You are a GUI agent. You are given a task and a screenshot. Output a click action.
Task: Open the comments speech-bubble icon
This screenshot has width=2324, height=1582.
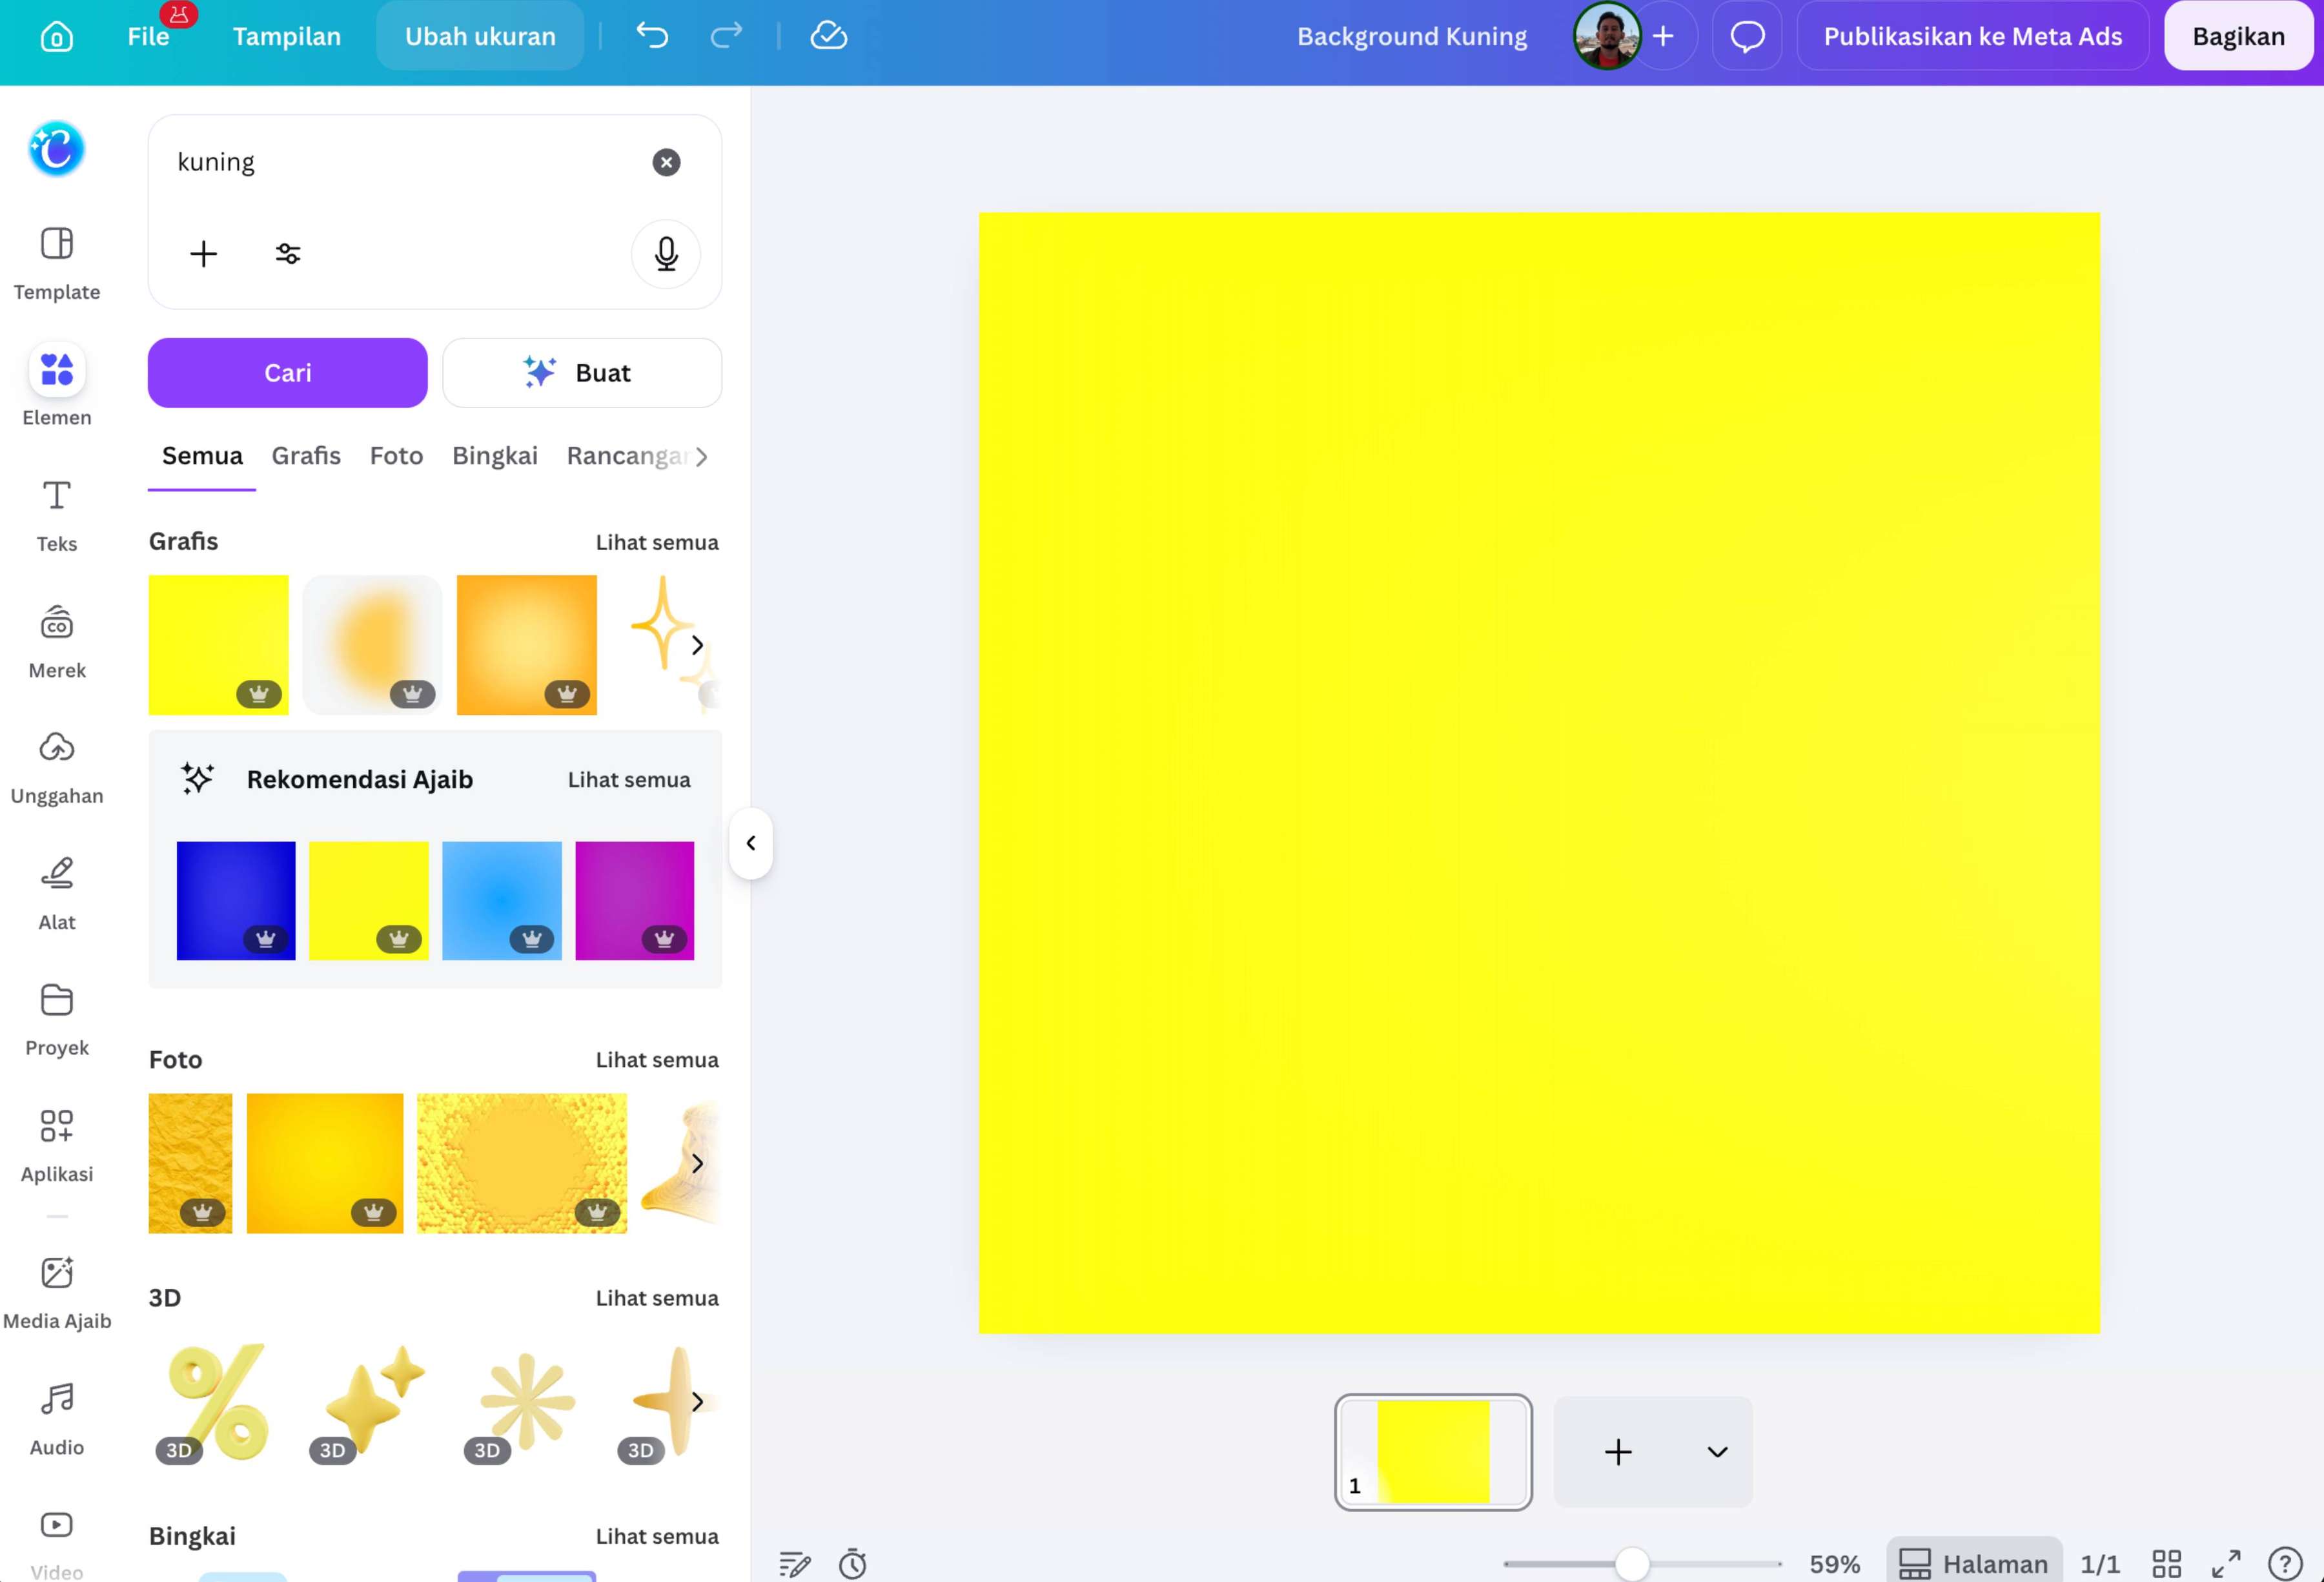coord(1747,36)
